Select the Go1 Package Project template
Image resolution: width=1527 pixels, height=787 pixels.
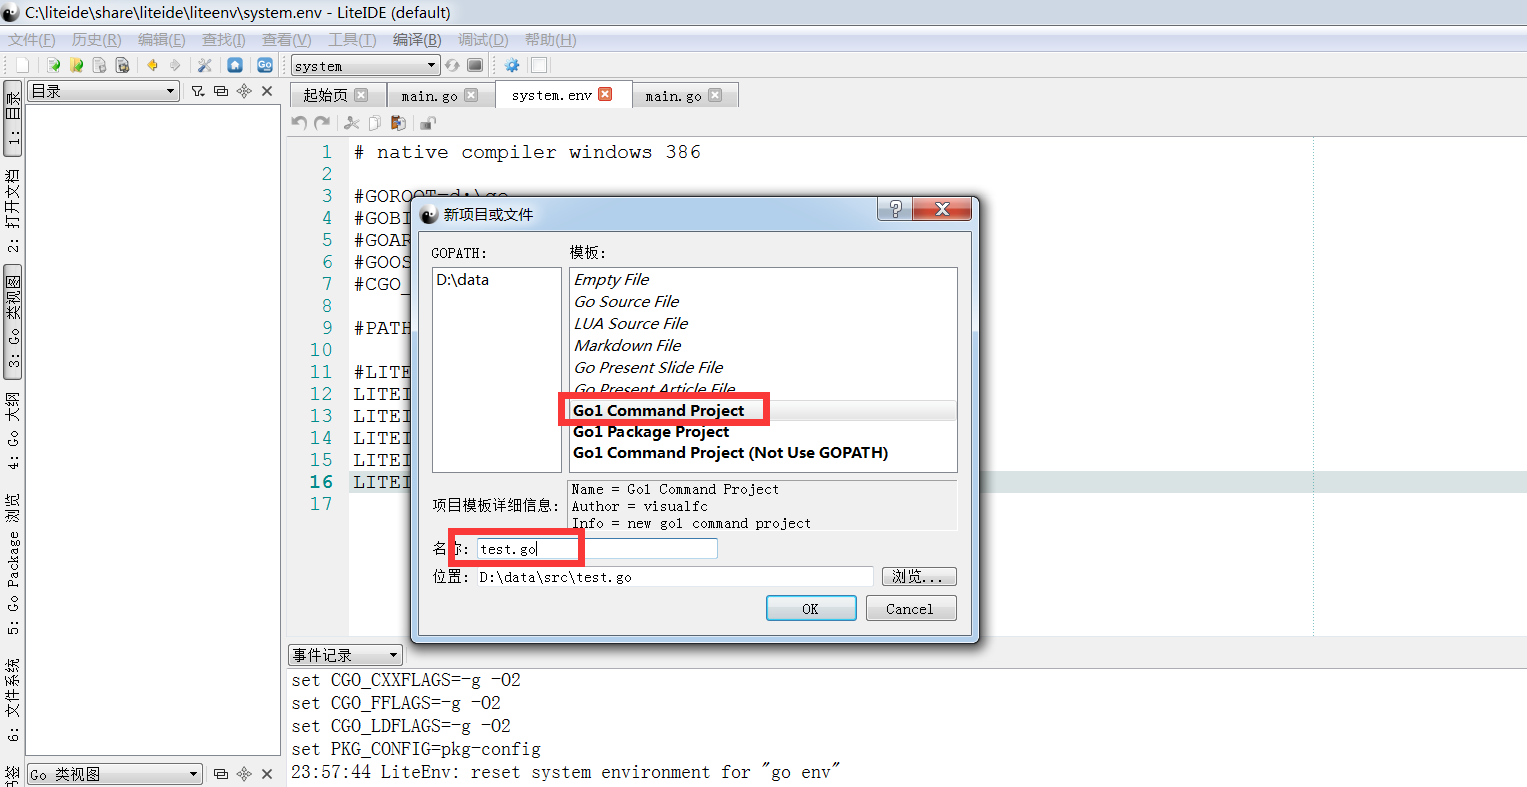coord(651,432)
